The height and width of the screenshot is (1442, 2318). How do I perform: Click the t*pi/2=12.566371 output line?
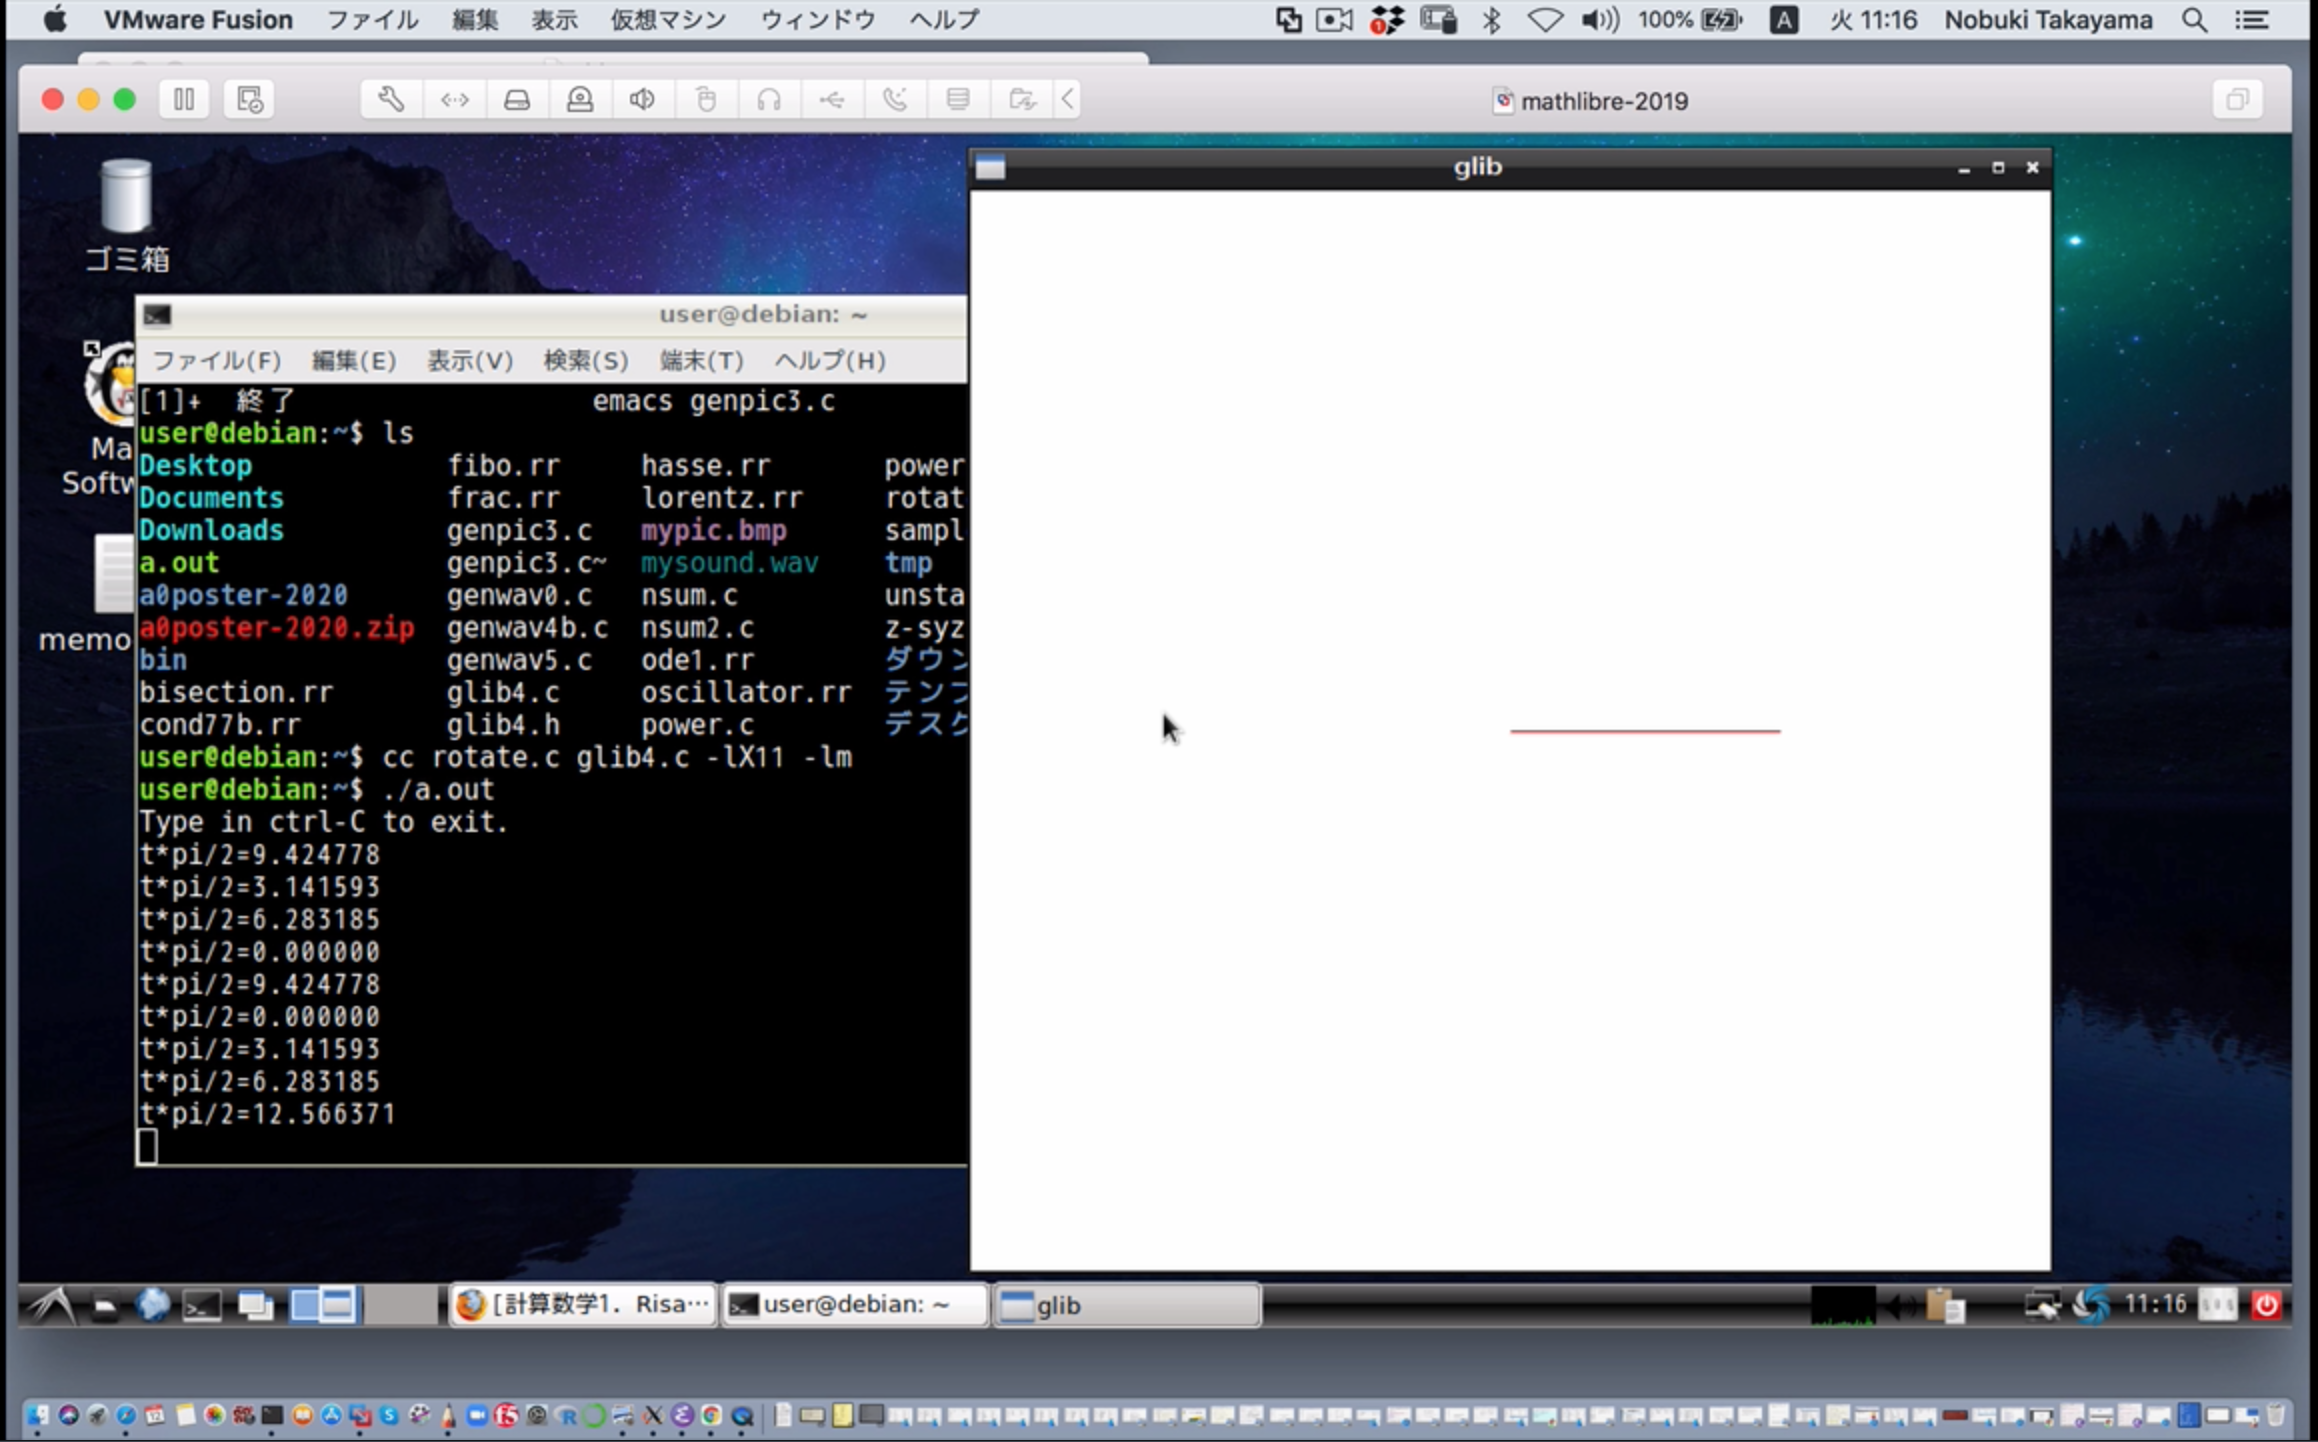pos(267,1113)
